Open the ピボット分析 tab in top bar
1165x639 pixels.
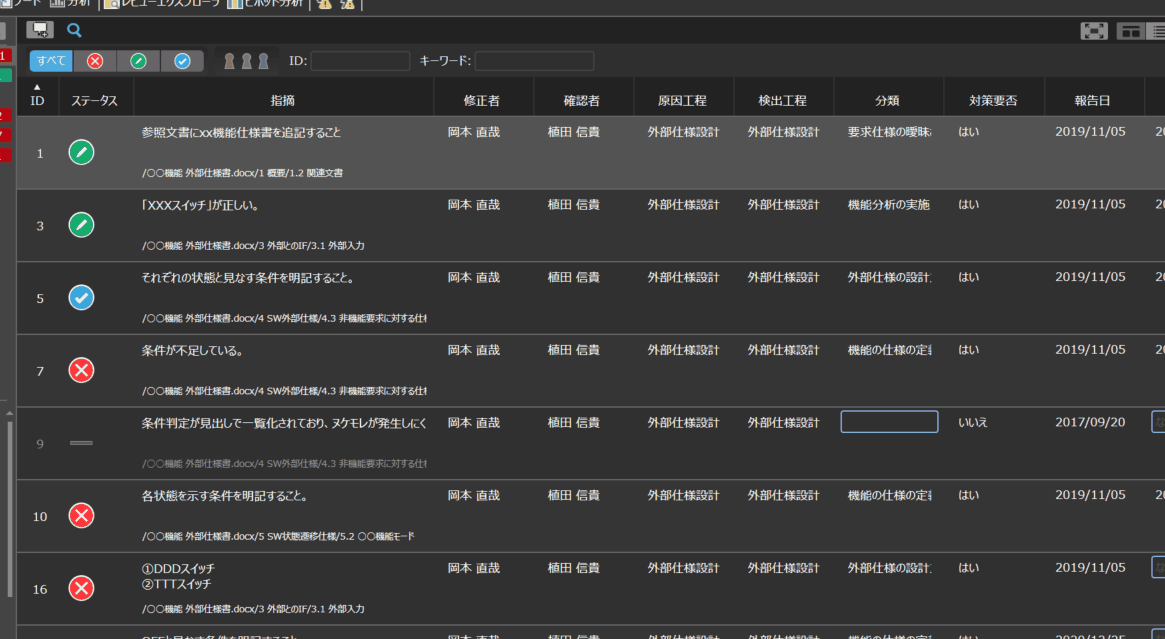tap(265, 4)
